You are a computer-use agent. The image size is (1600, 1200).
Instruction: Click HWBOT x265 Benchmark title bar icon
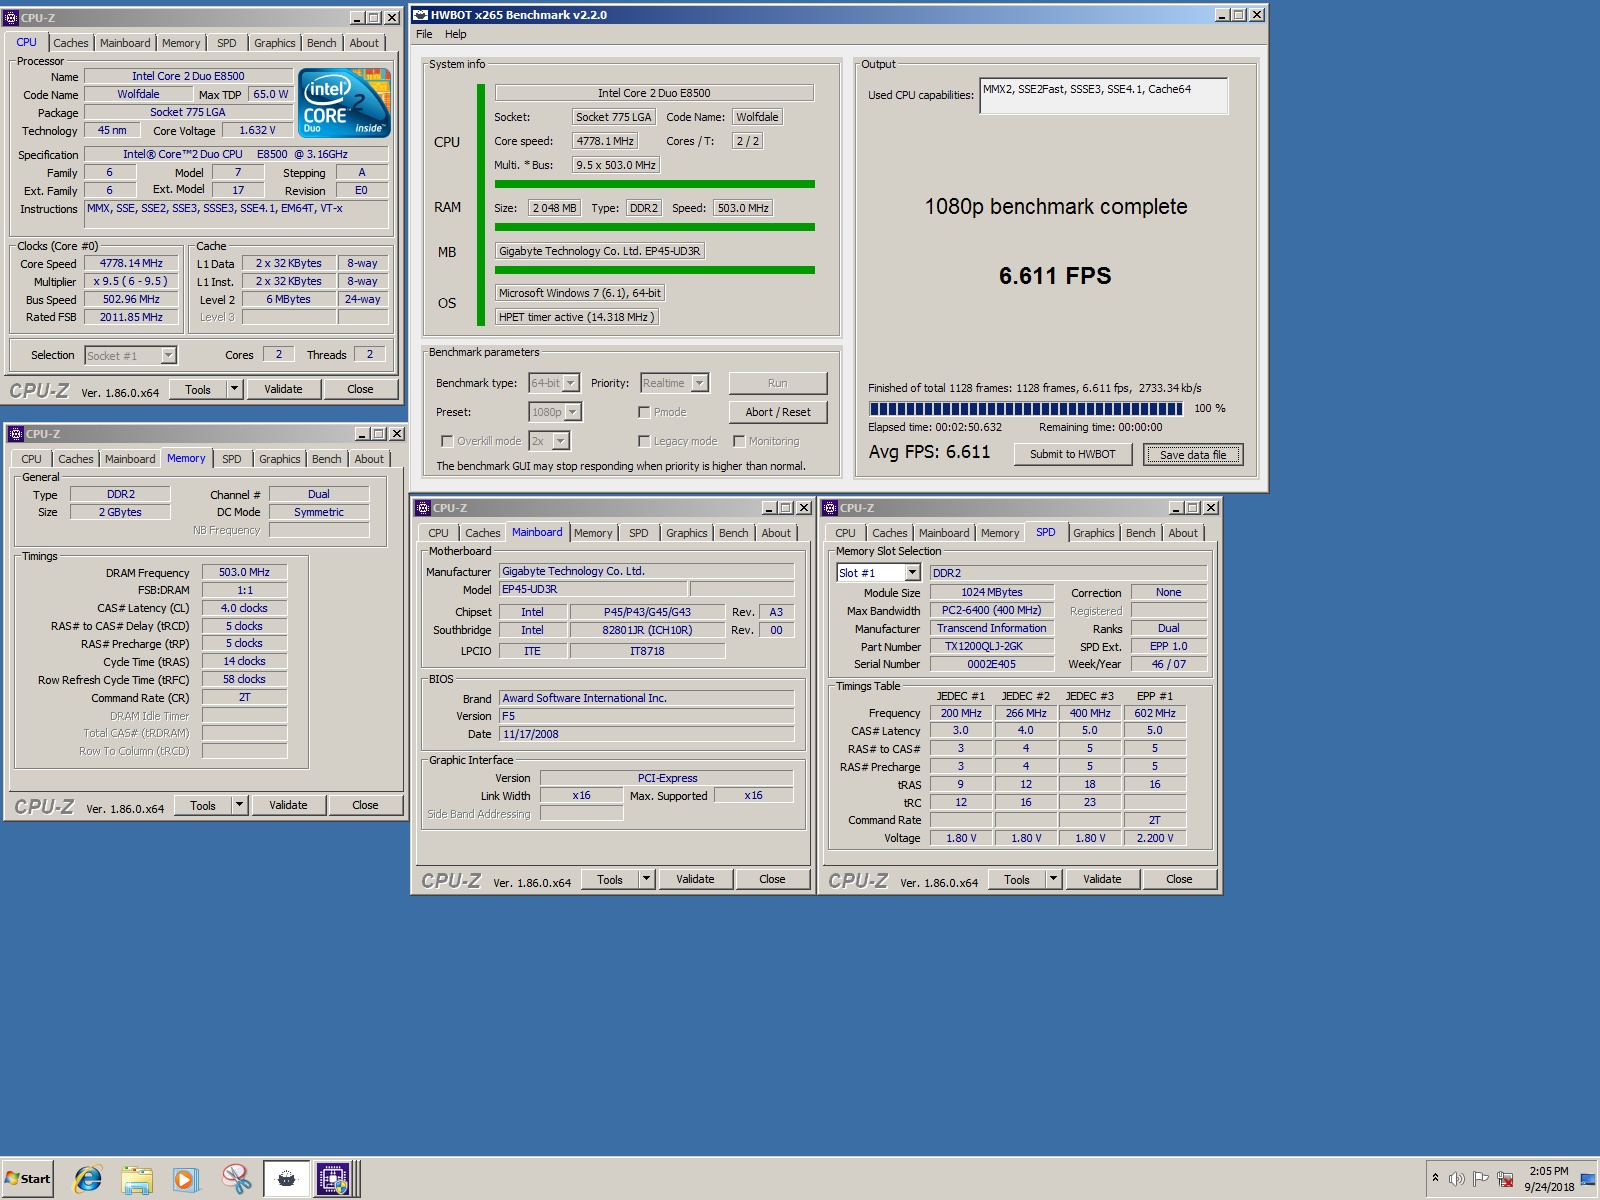(421, 15)
